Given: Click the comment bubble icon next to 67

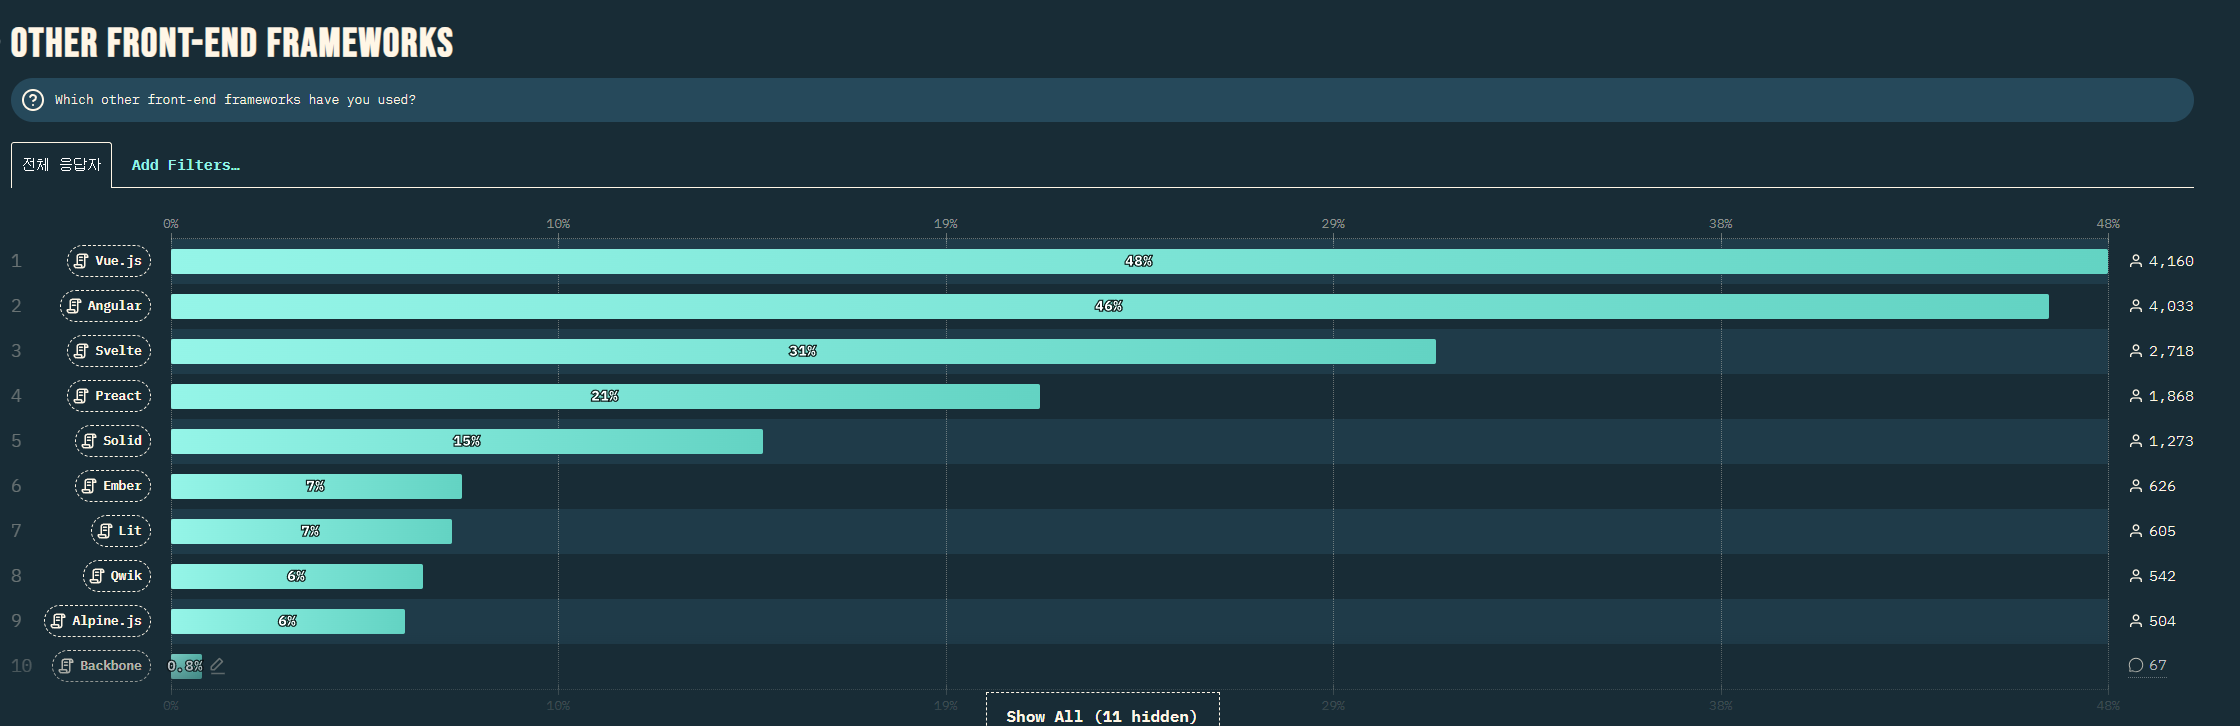Looking at the screenshot, I should (x=2136, y=665).
